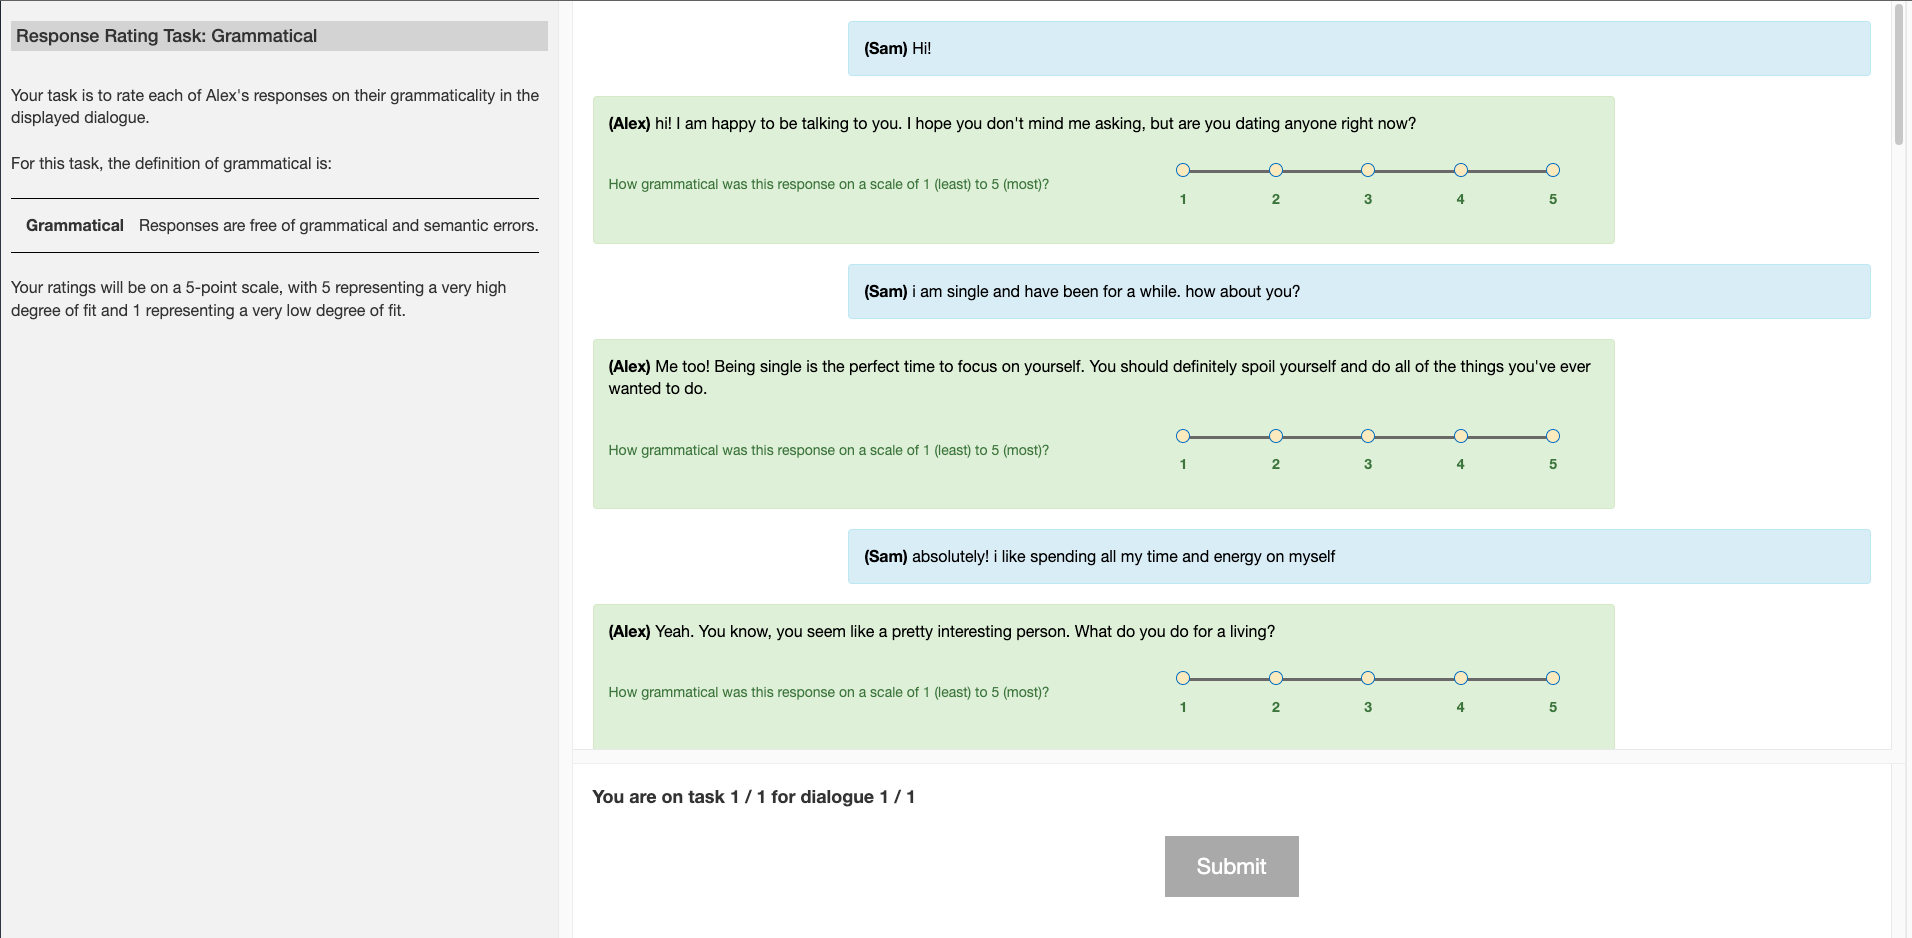
Task: Click the "Response Rating Task: Grammatical" header
Action: (x=279, y=36)
